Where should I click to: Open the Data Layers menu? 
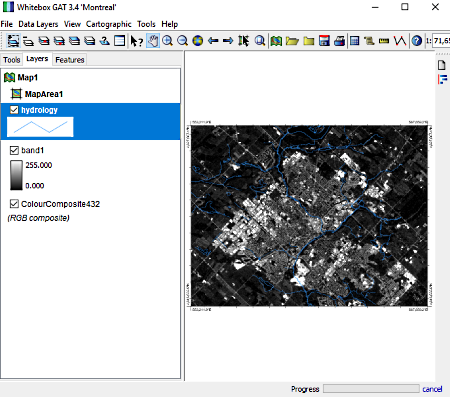pyautogui.click(x=38, y=24)
